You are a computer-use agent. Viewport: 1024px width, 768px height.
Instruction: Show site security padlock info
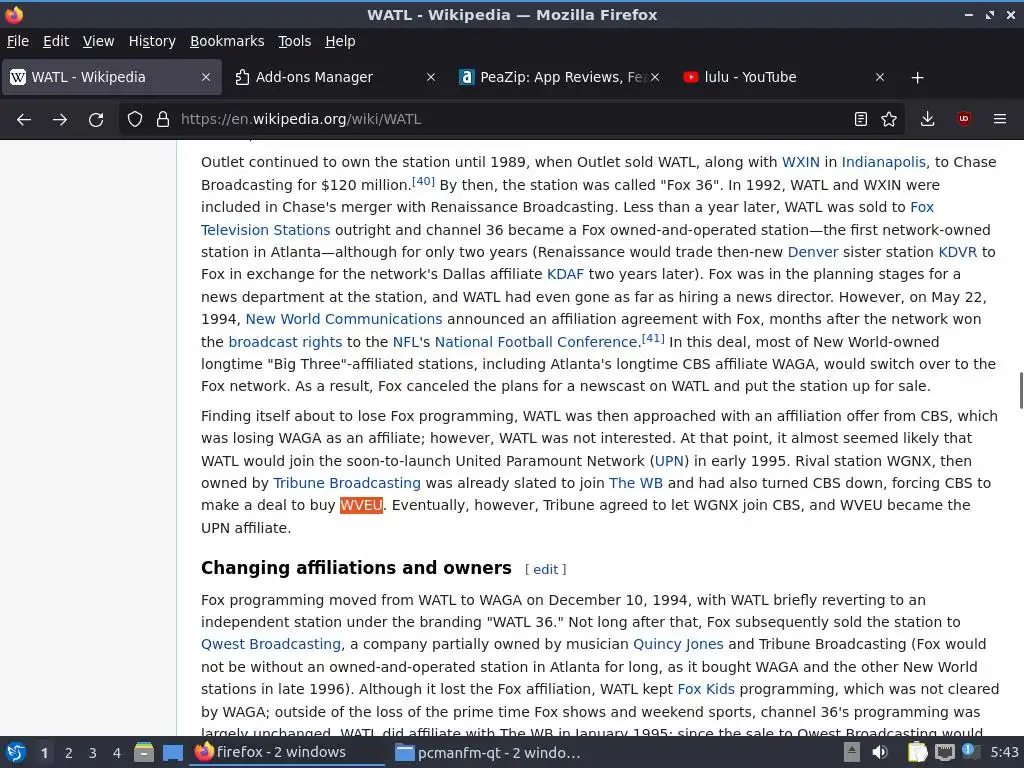click(163, 119)
